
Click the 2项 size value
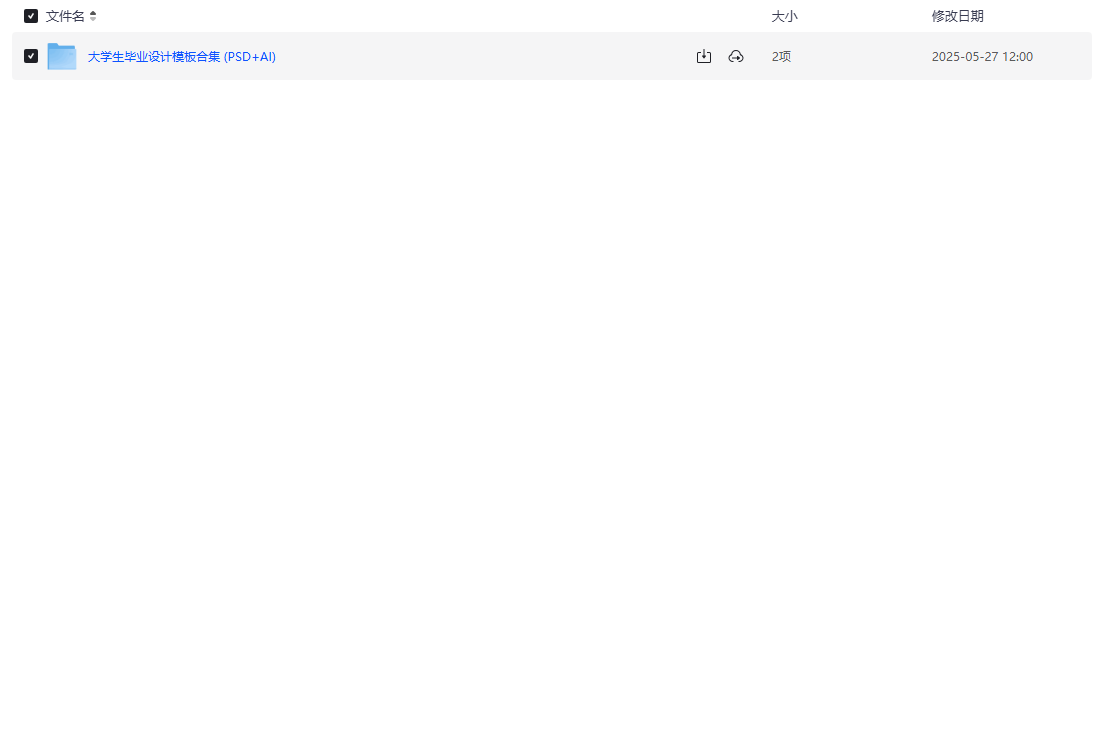point(781,57)
